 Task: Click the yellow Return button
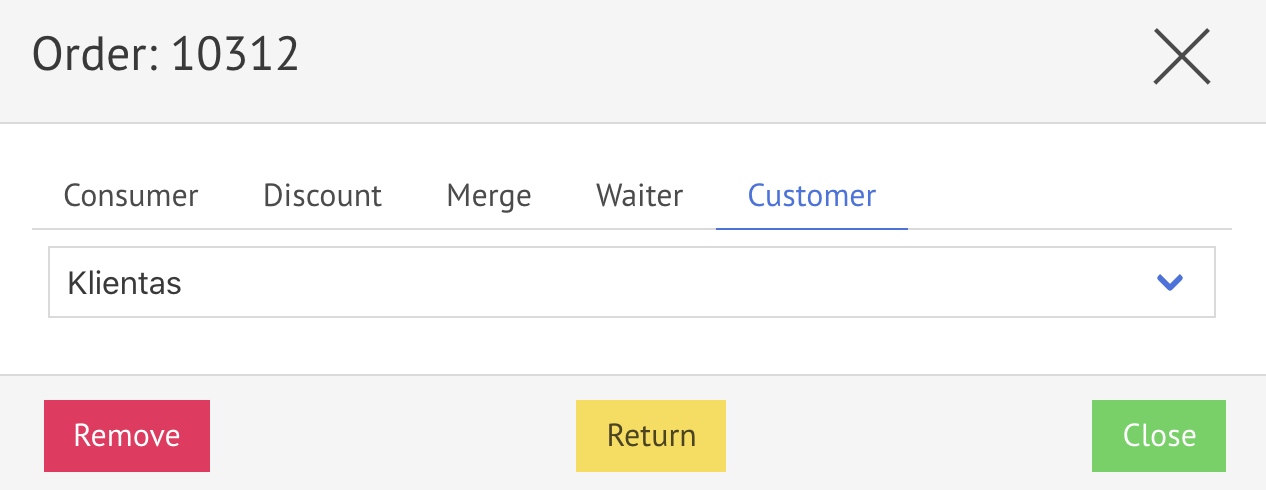click(651, 436)
